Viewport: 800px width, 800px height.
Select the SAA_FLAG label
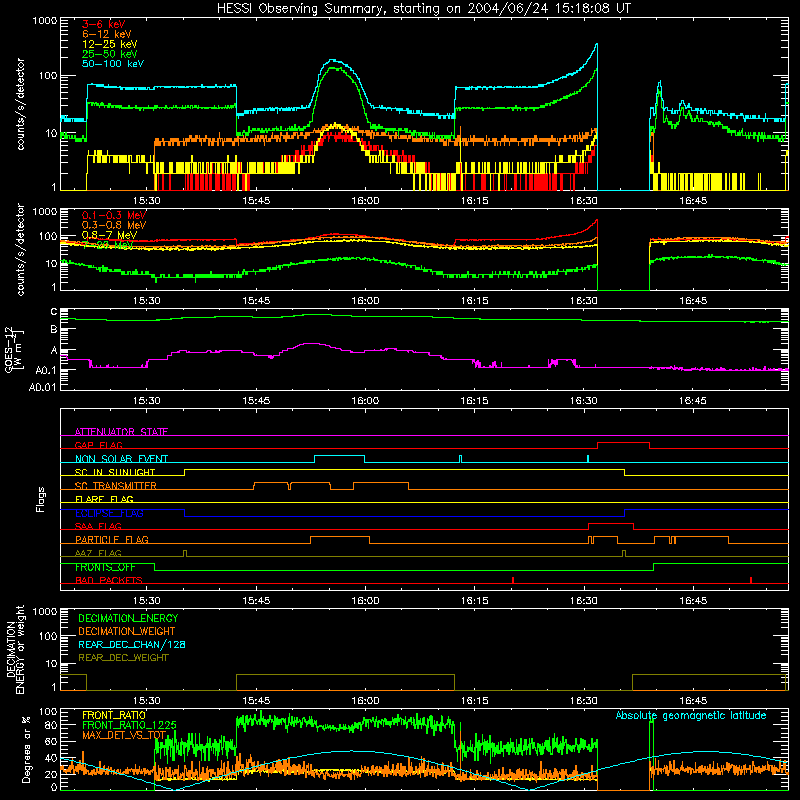pos(98,526)
